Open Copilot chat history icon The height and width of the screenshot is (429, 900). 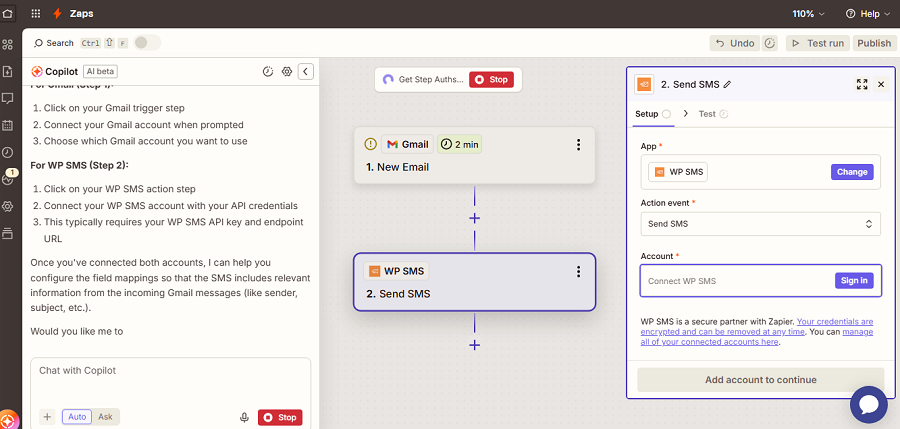pyautogui.click(x=268, y=71)
